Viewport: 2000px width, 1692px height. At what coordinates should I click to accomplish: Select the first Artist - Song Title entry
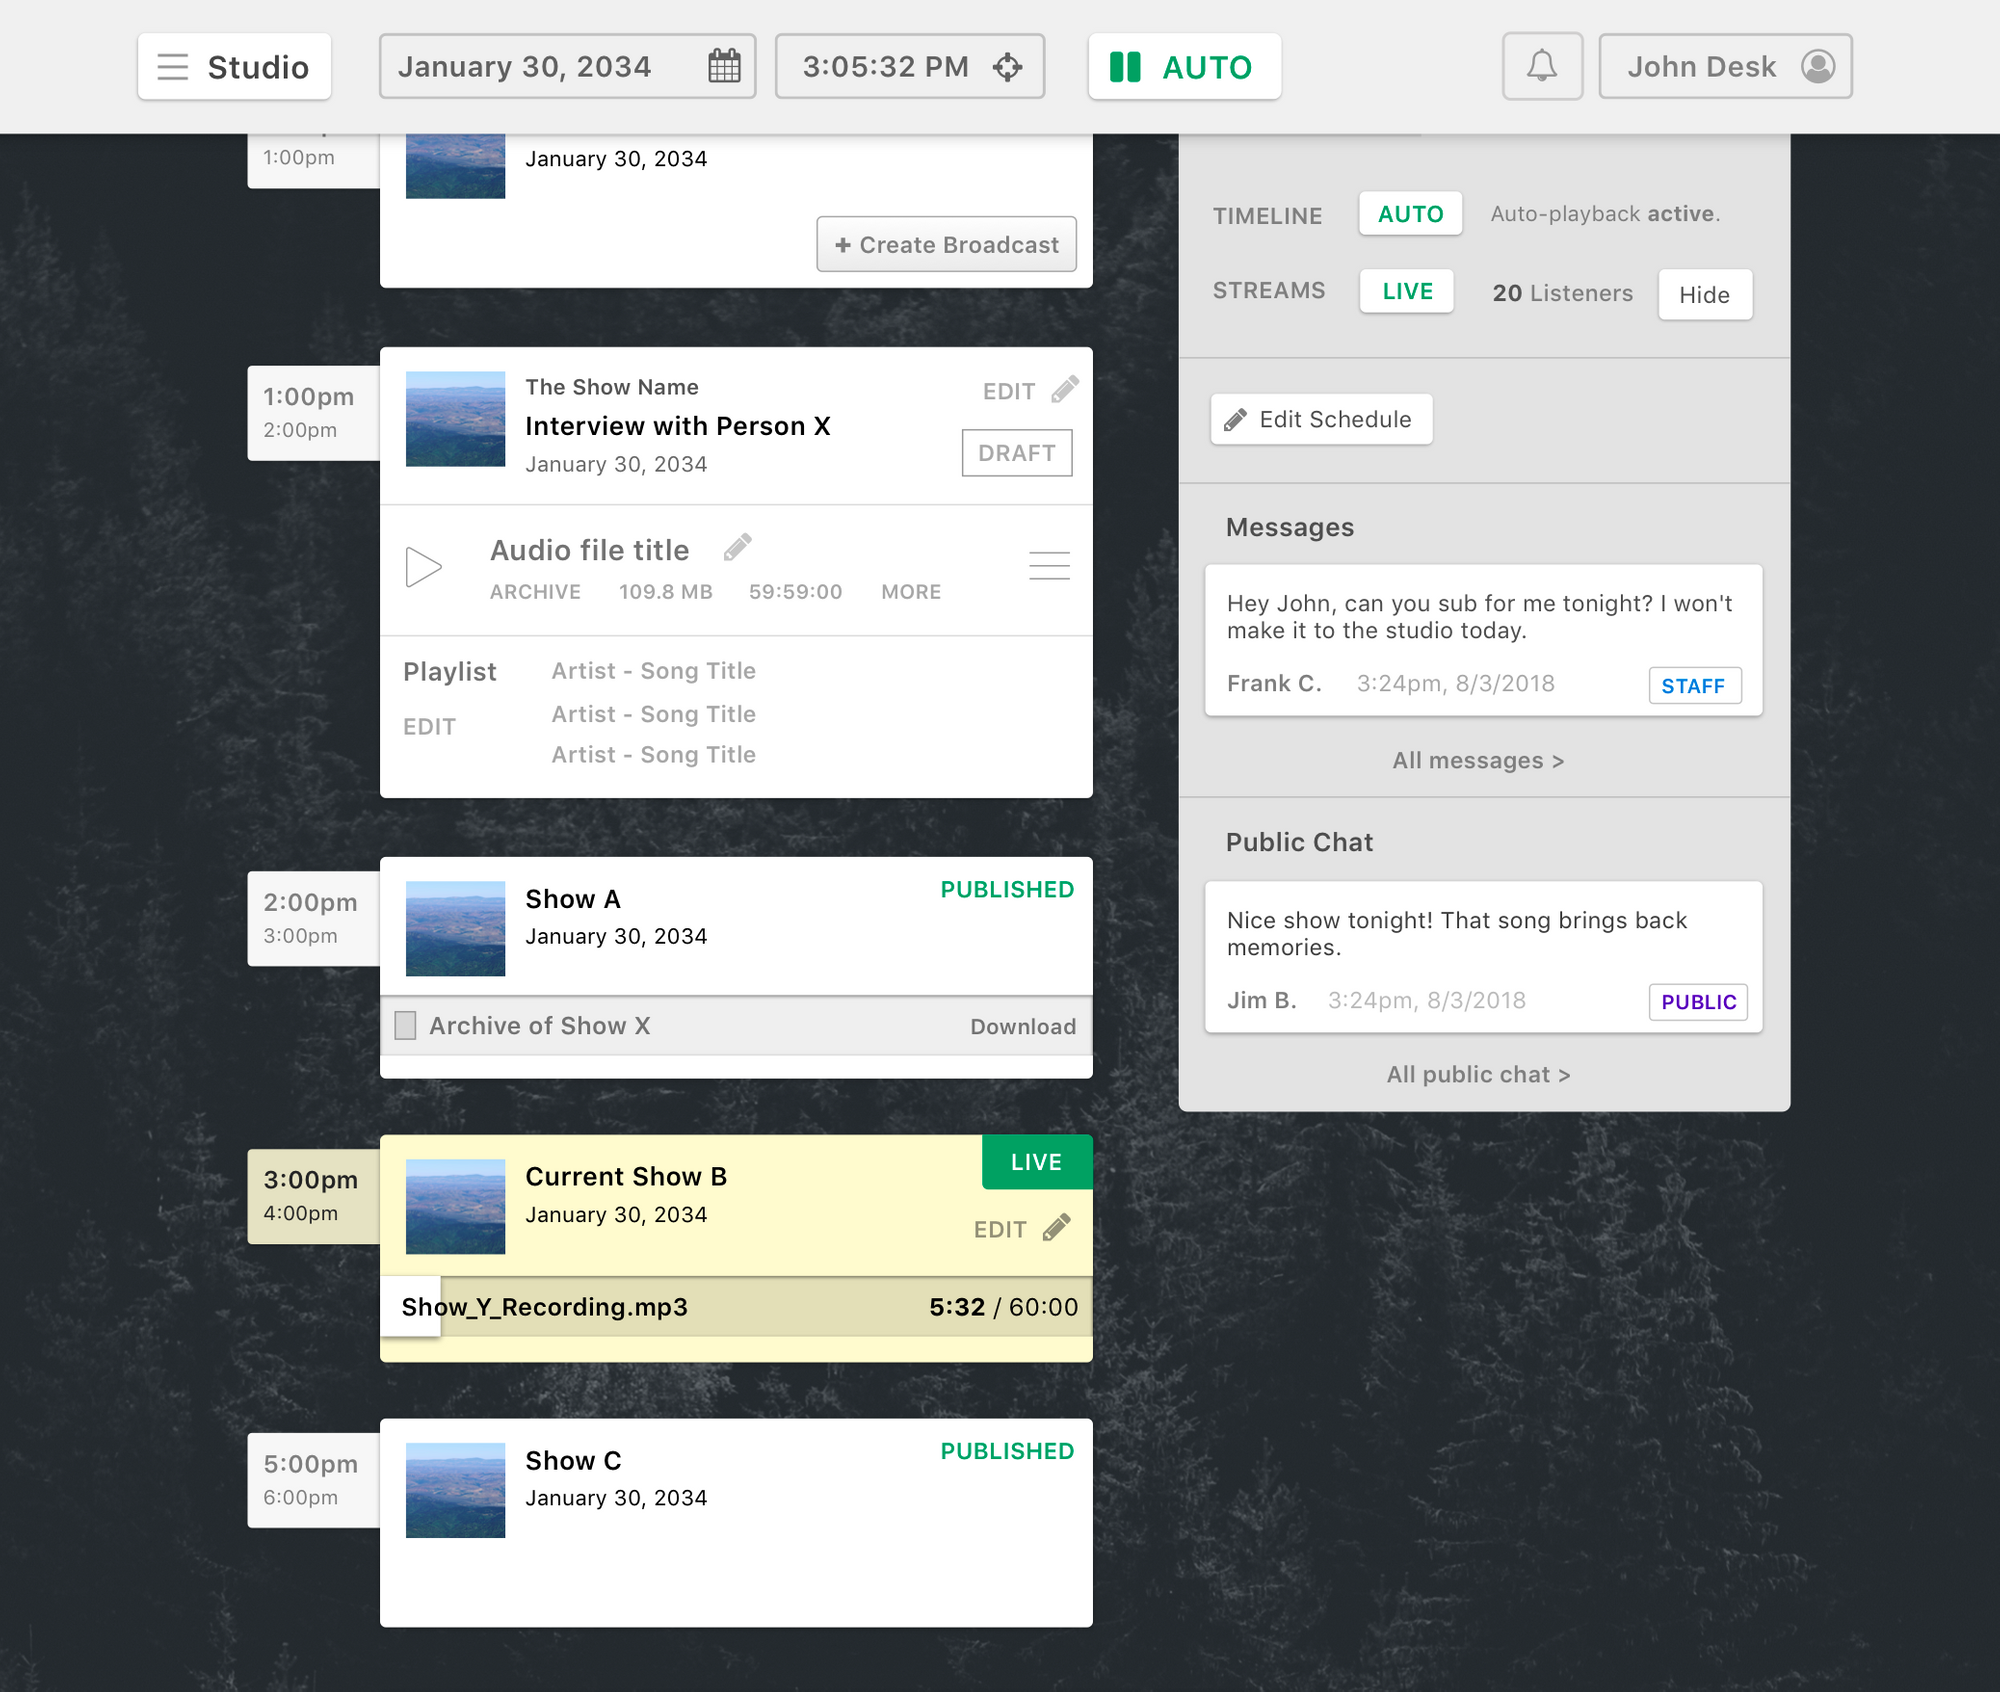coord(654,671)
